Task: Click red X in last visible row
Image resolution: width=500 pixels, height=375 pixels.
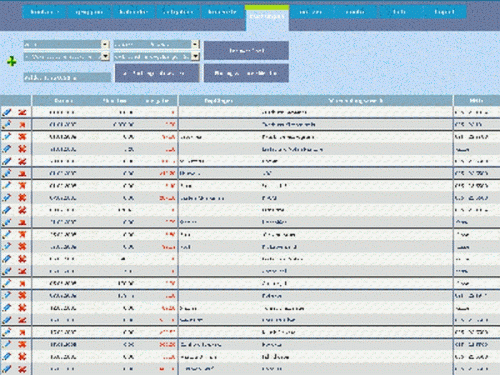Action: (22, 369)
